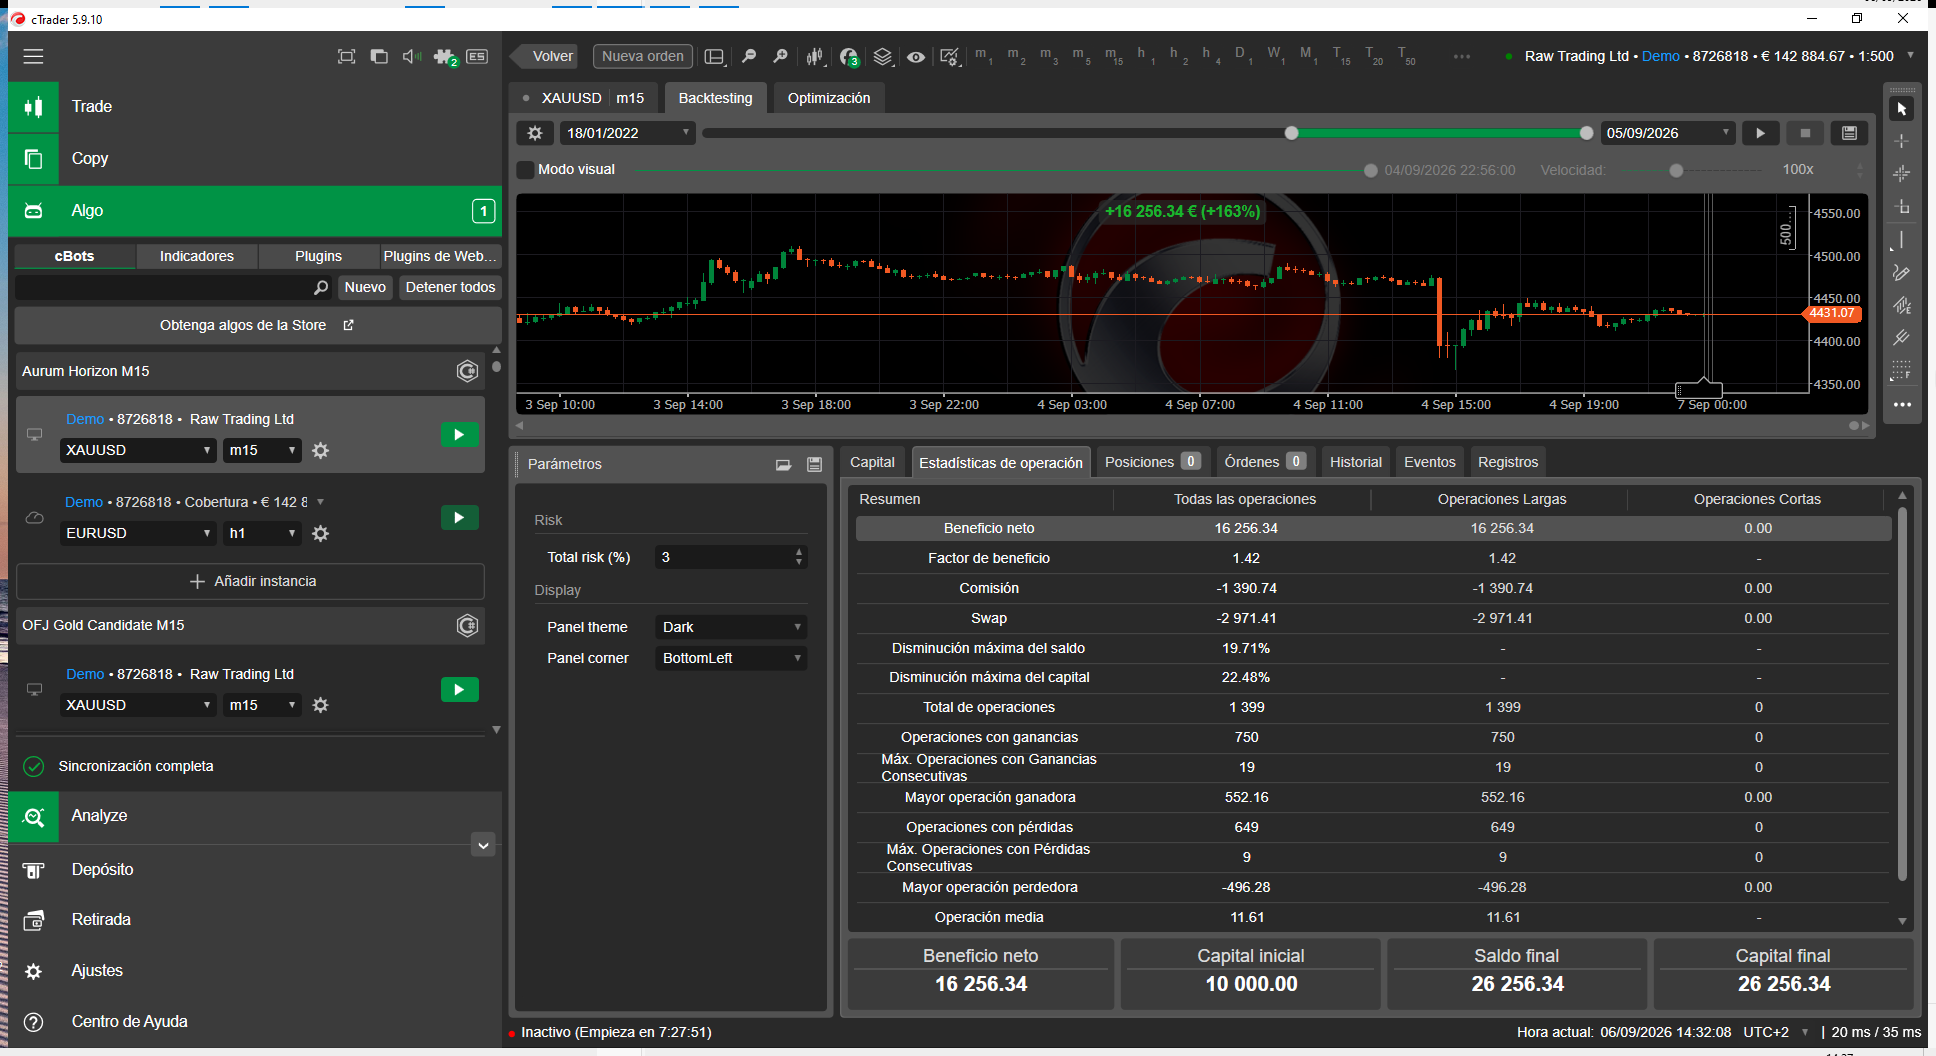Save backtest results with disk icon
1936x1056 pixels.
click(x=1849, y=133)
